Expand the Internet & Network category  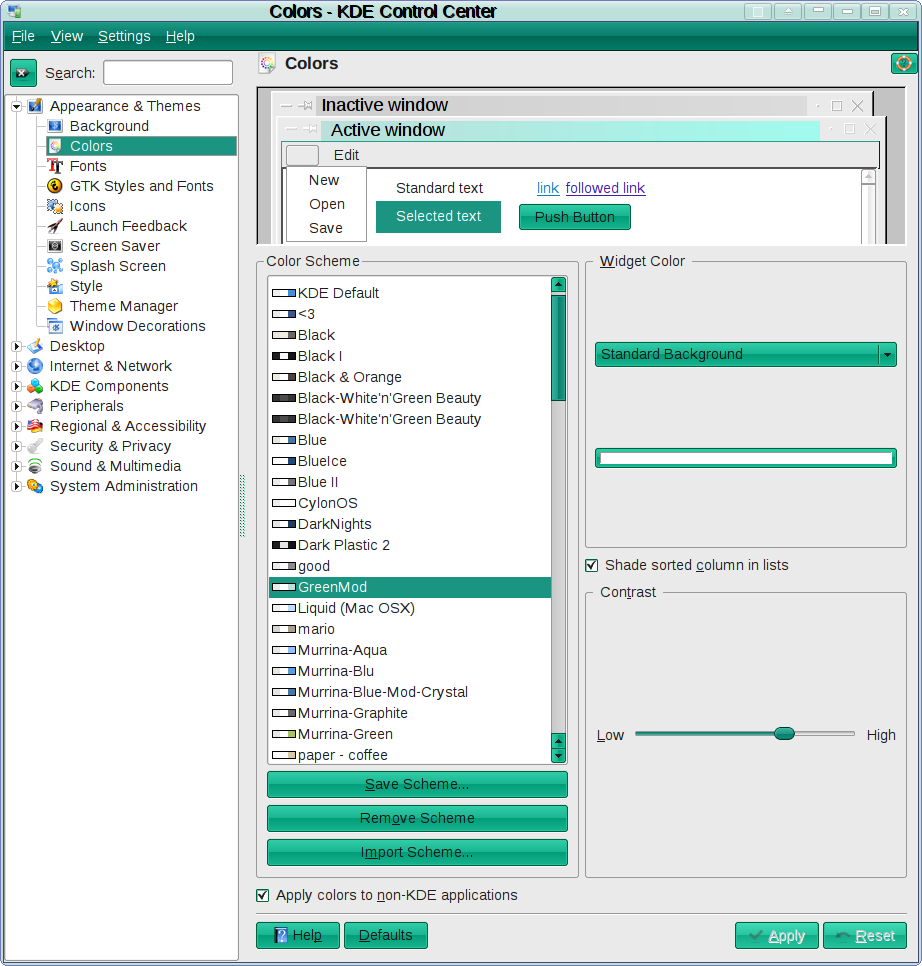point(17,366)
